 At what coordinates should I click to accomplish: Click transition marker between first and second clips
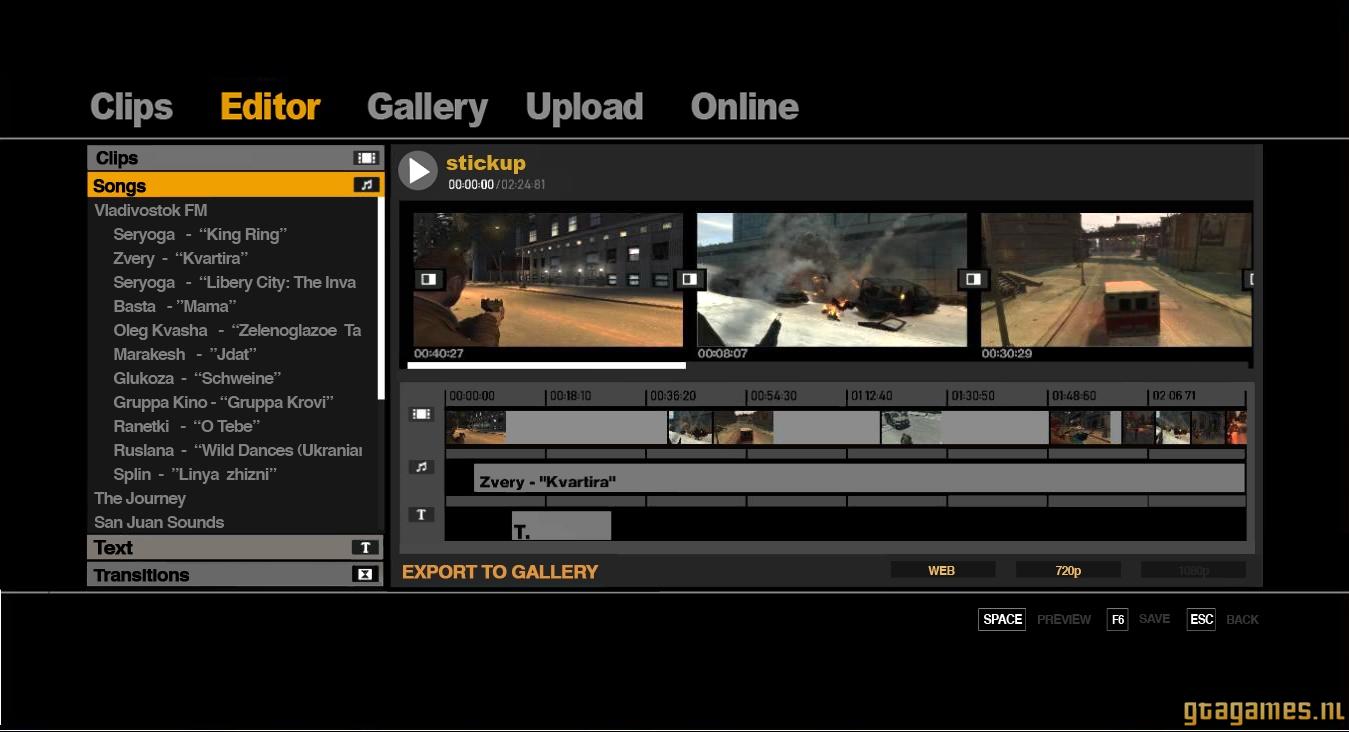689,279
